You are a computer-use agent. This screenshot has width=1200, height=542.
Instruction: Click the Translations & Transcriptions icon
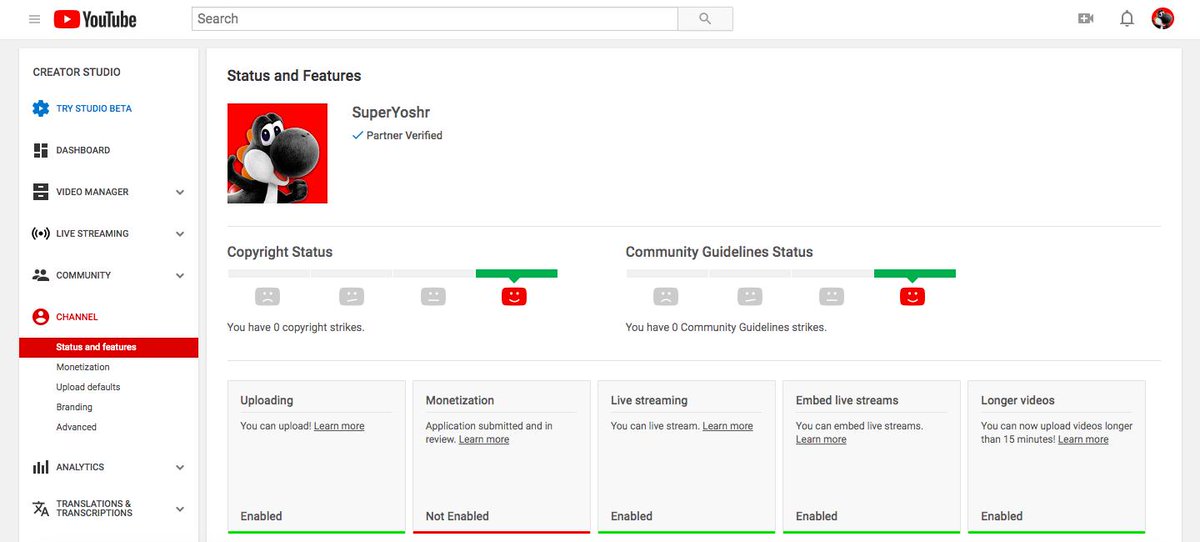41,508
